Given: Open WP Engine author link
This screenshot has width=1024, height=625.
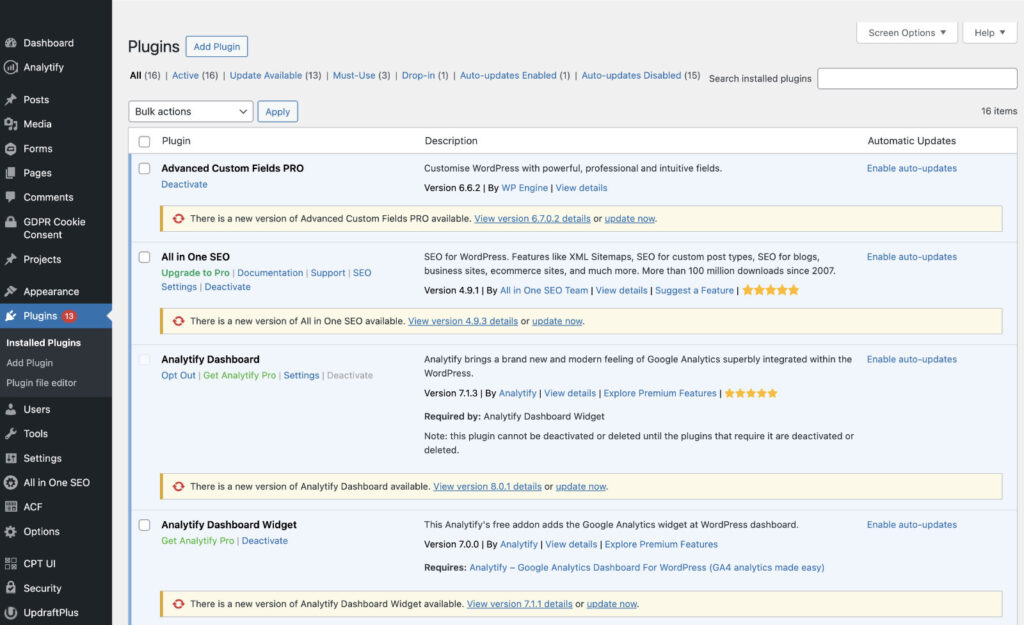Looking at the screenshot, I should [524, 188].
